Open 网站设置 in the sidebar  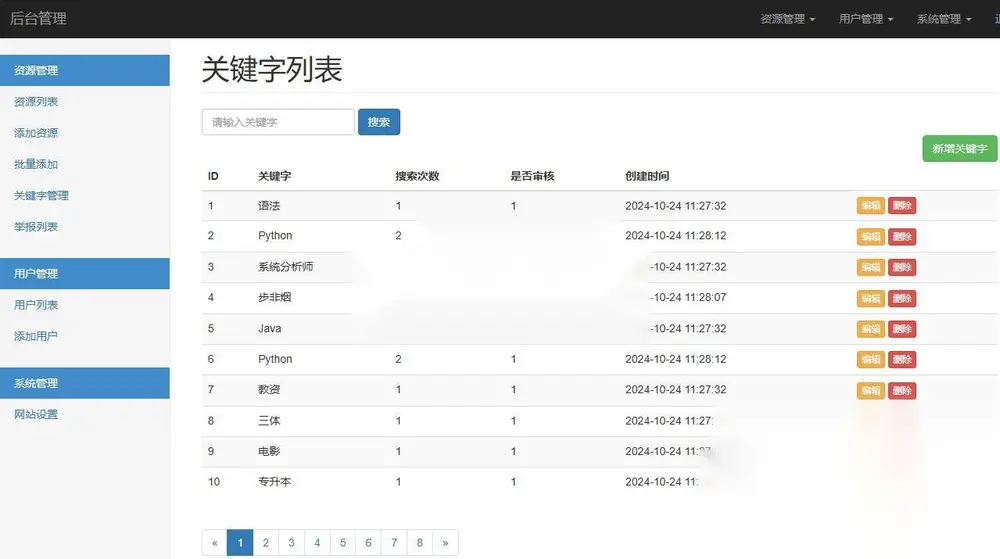(x=36, y=414)
